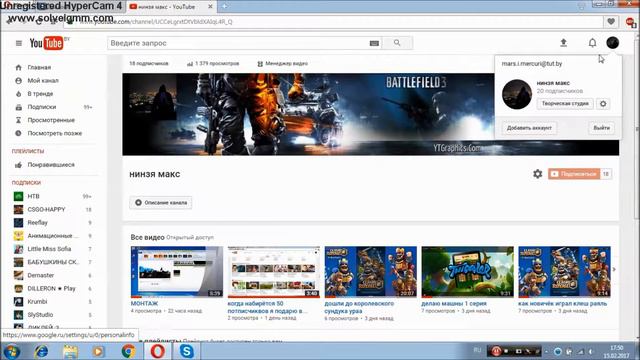Open 'как новичёк играл клеш рояль' thumbnail

click(564, 271)
